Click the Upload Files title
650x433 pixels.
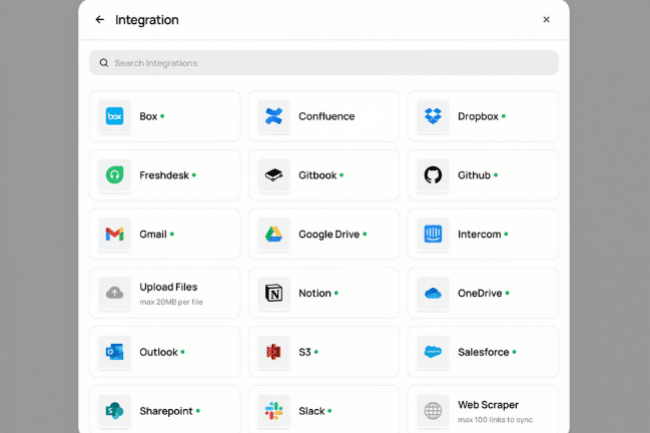point(168,287)
